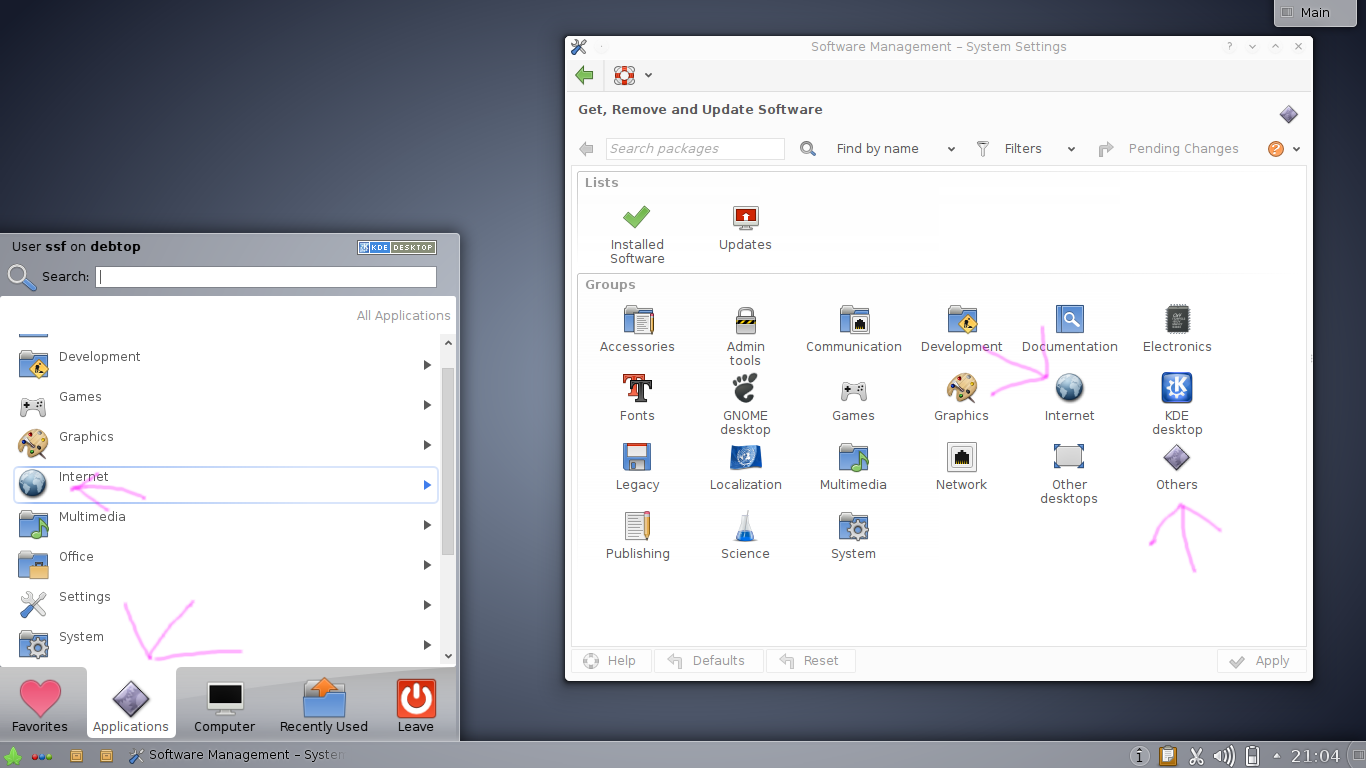Click the Pending Changes button
Viewport: 1366px width, 768px height.
coord(1168,149)
